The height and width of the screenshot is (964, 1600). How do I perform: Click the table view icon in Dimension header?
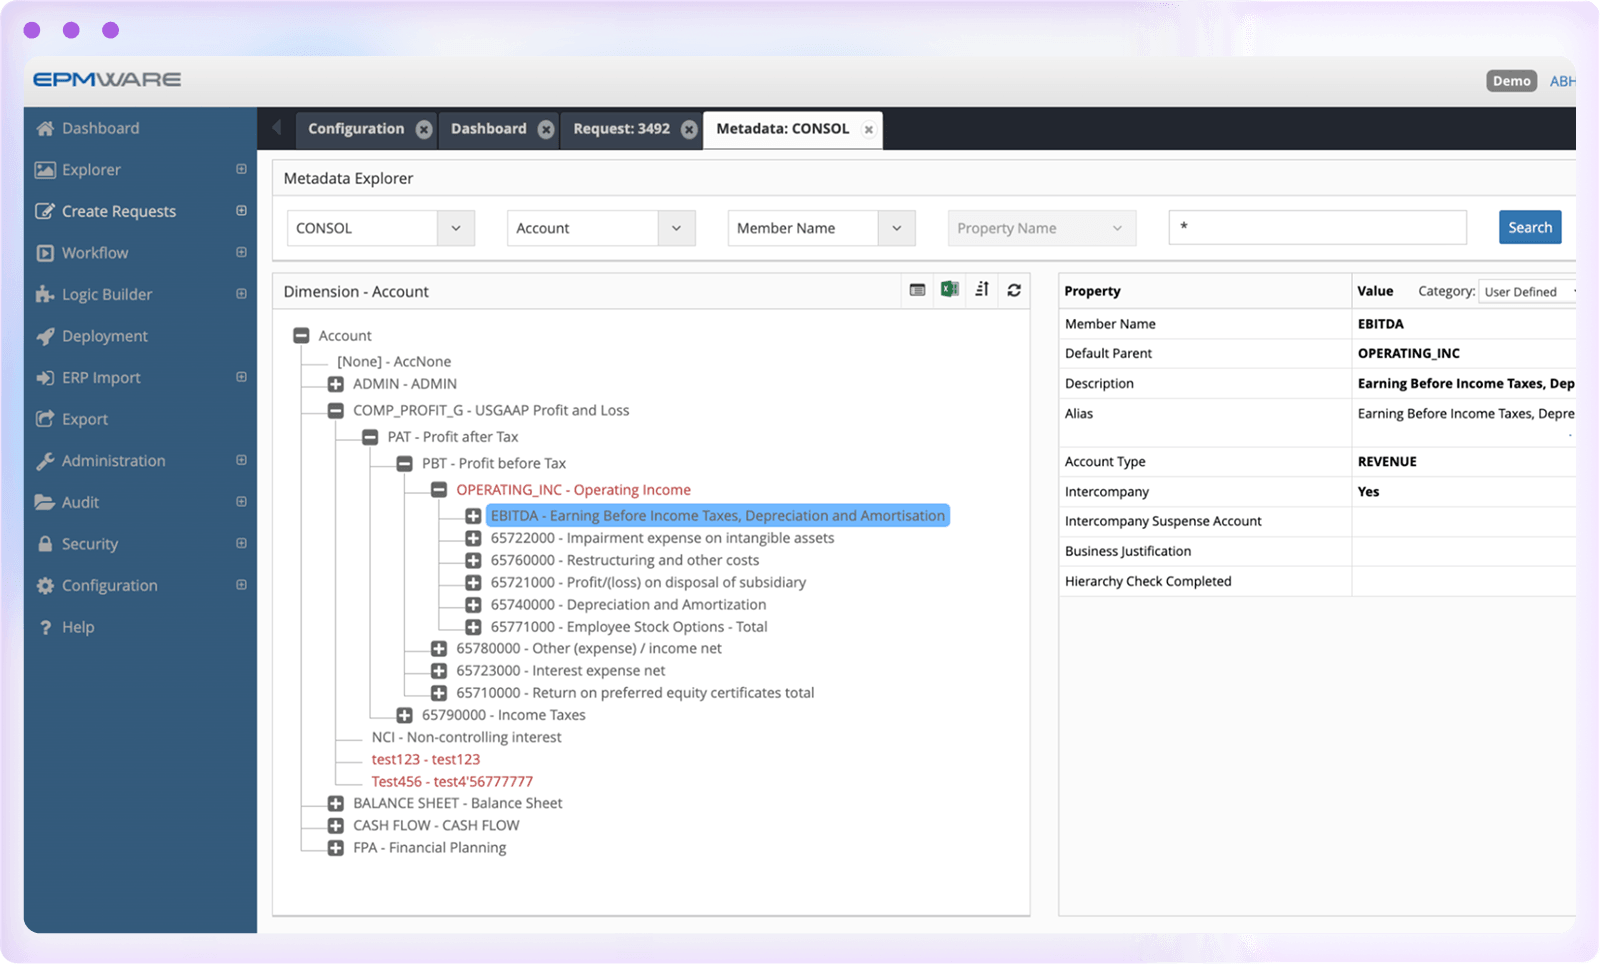pos(917,290)
